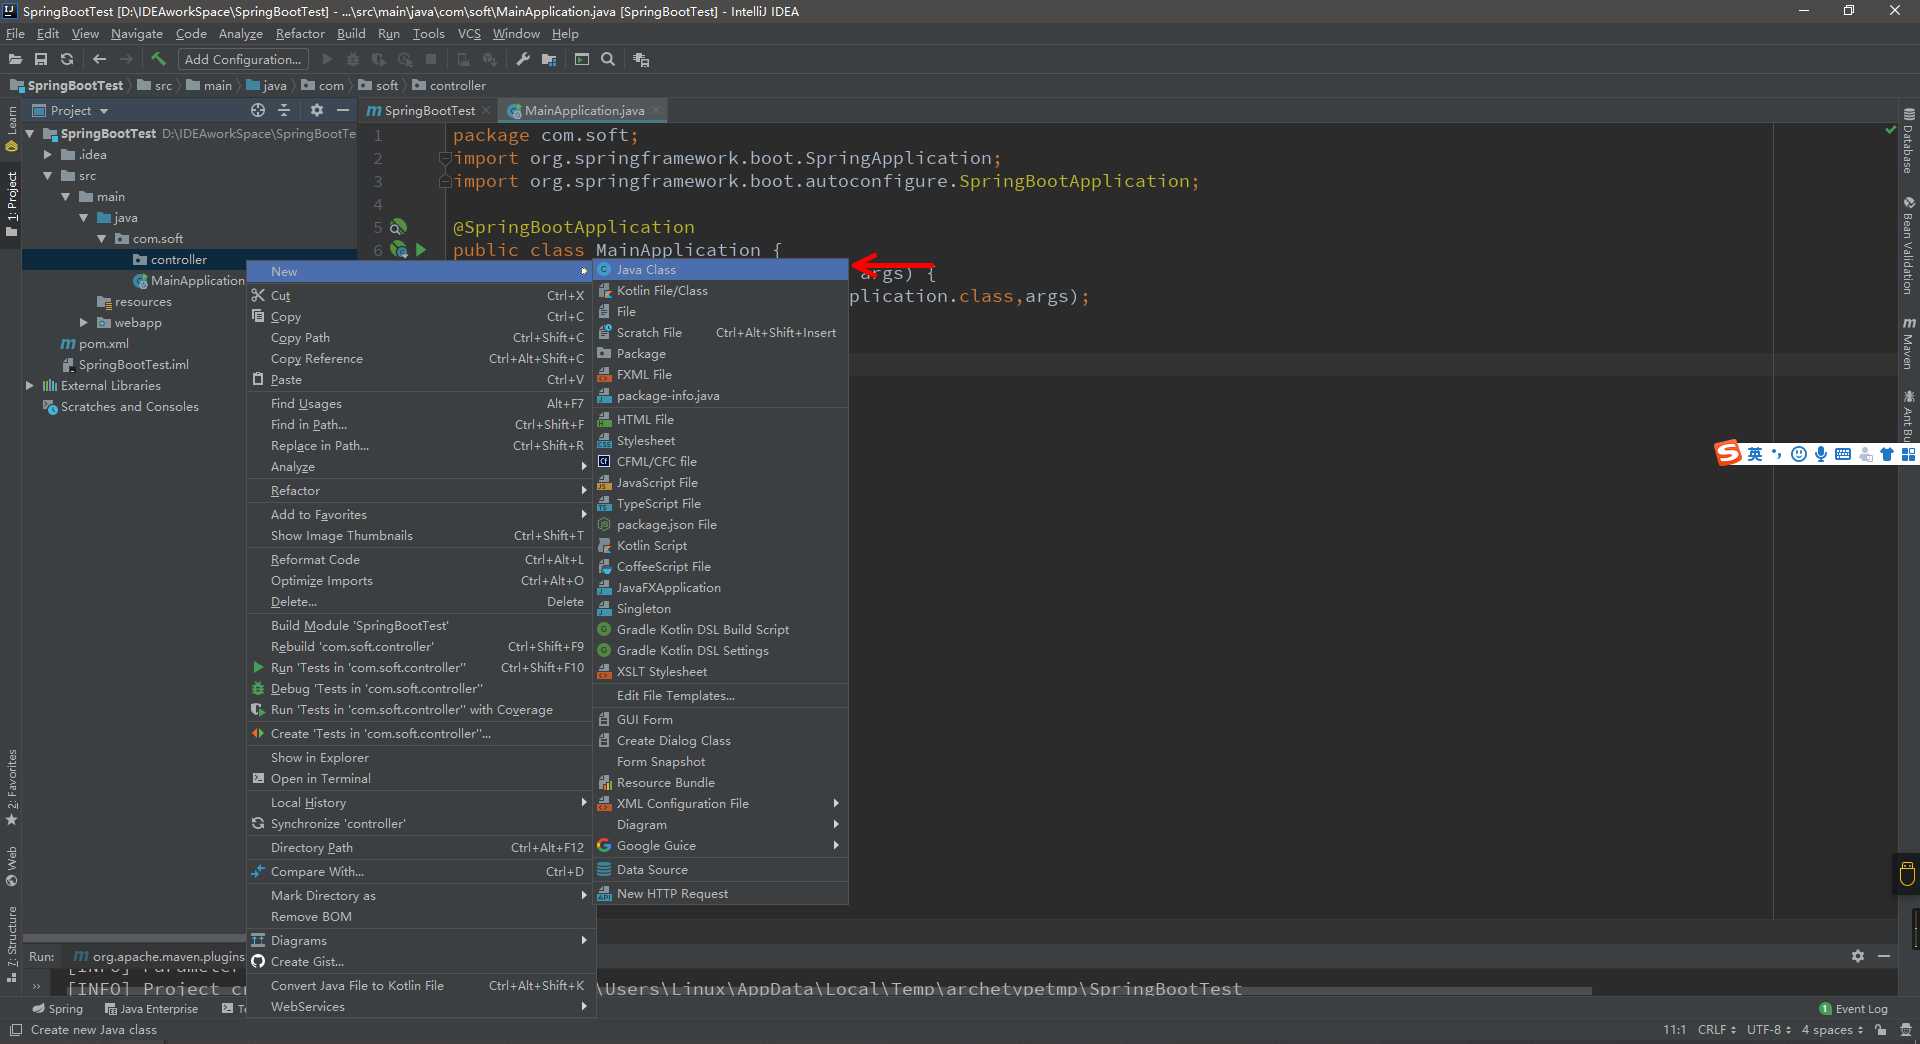Toggle the 1: Project tool window
The width and height of the screenshot is (1920, 1044).
click(12, 203)
